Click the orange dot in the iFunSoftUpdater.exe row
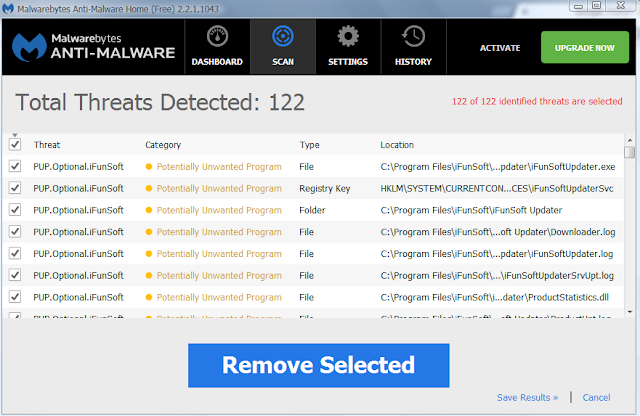The width and height of the screenshot is (640, 416). (x=149, y=167)
